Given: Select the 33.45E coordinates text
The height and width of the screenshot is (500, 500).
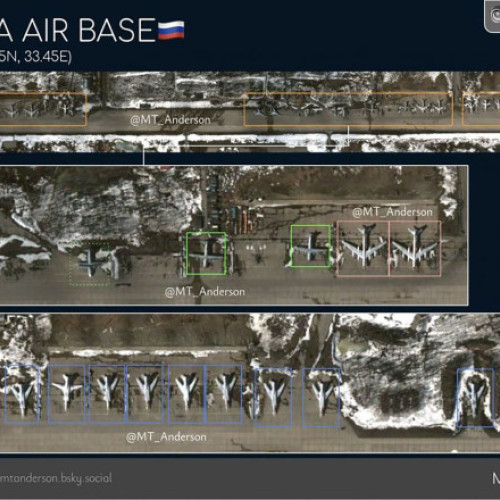Looking at the screenshot, I should point(48,56).
